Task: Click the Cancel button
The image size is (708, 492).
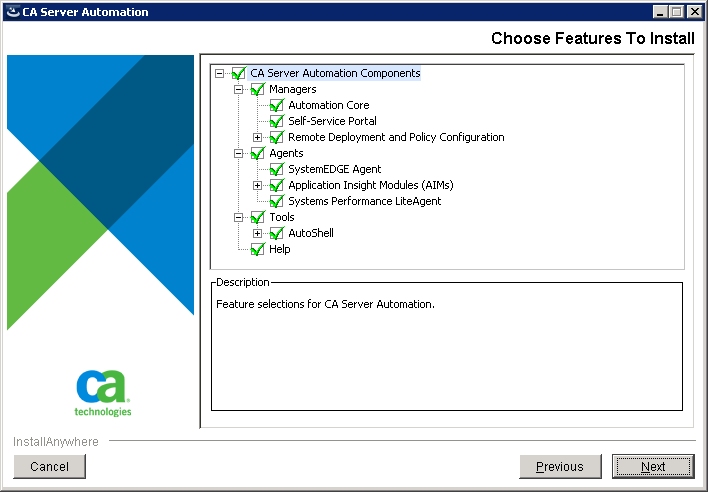Action: 50,466
